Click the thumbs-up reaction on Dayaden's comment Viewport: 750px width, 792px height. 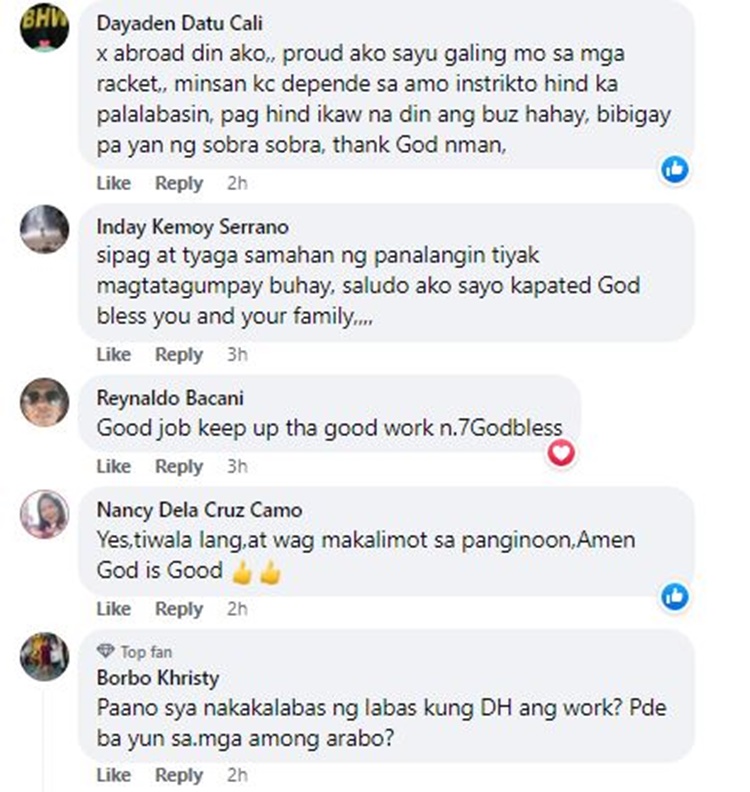[x=675, y=169]
